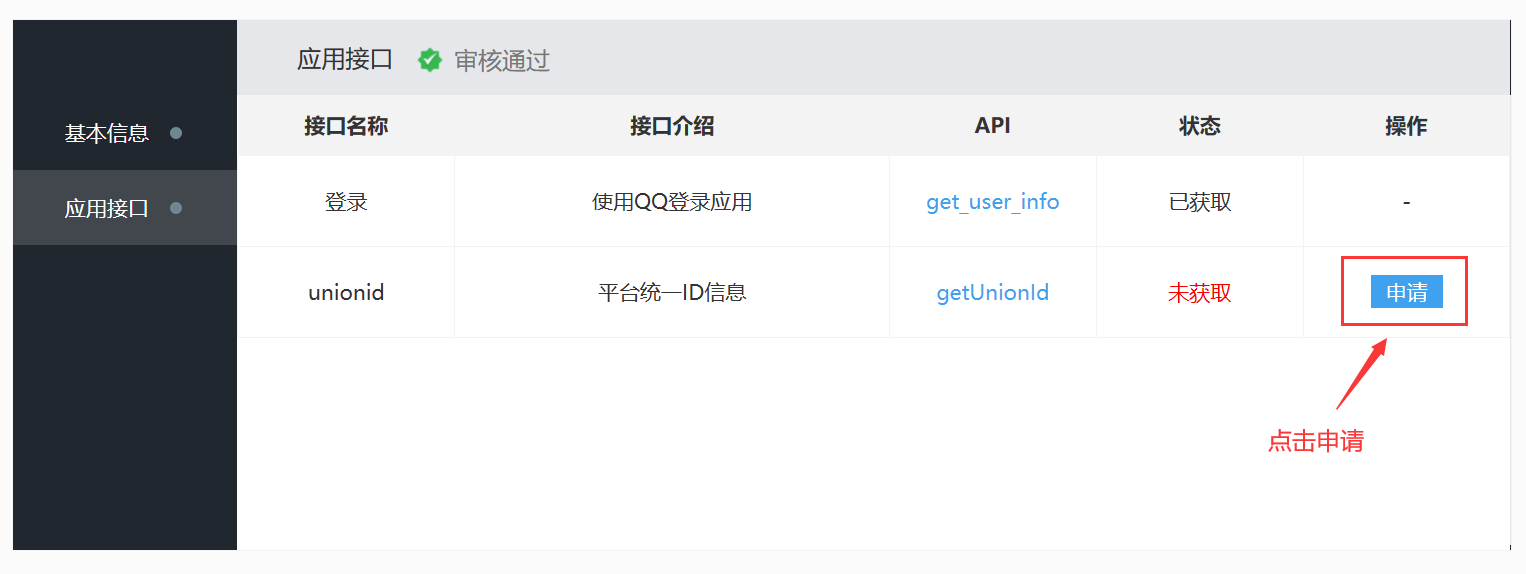Click the API column header
This screenshot has height=574, width=1526.
click(992, 126)
